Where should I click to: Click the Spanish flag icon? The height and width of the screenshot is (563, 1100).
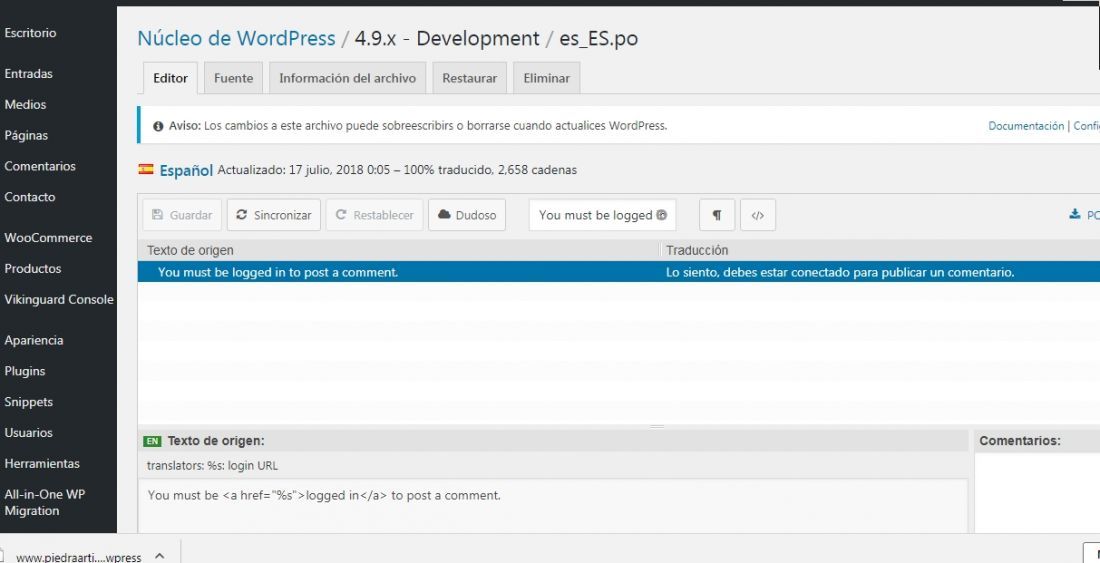click(x=146, y=169)
